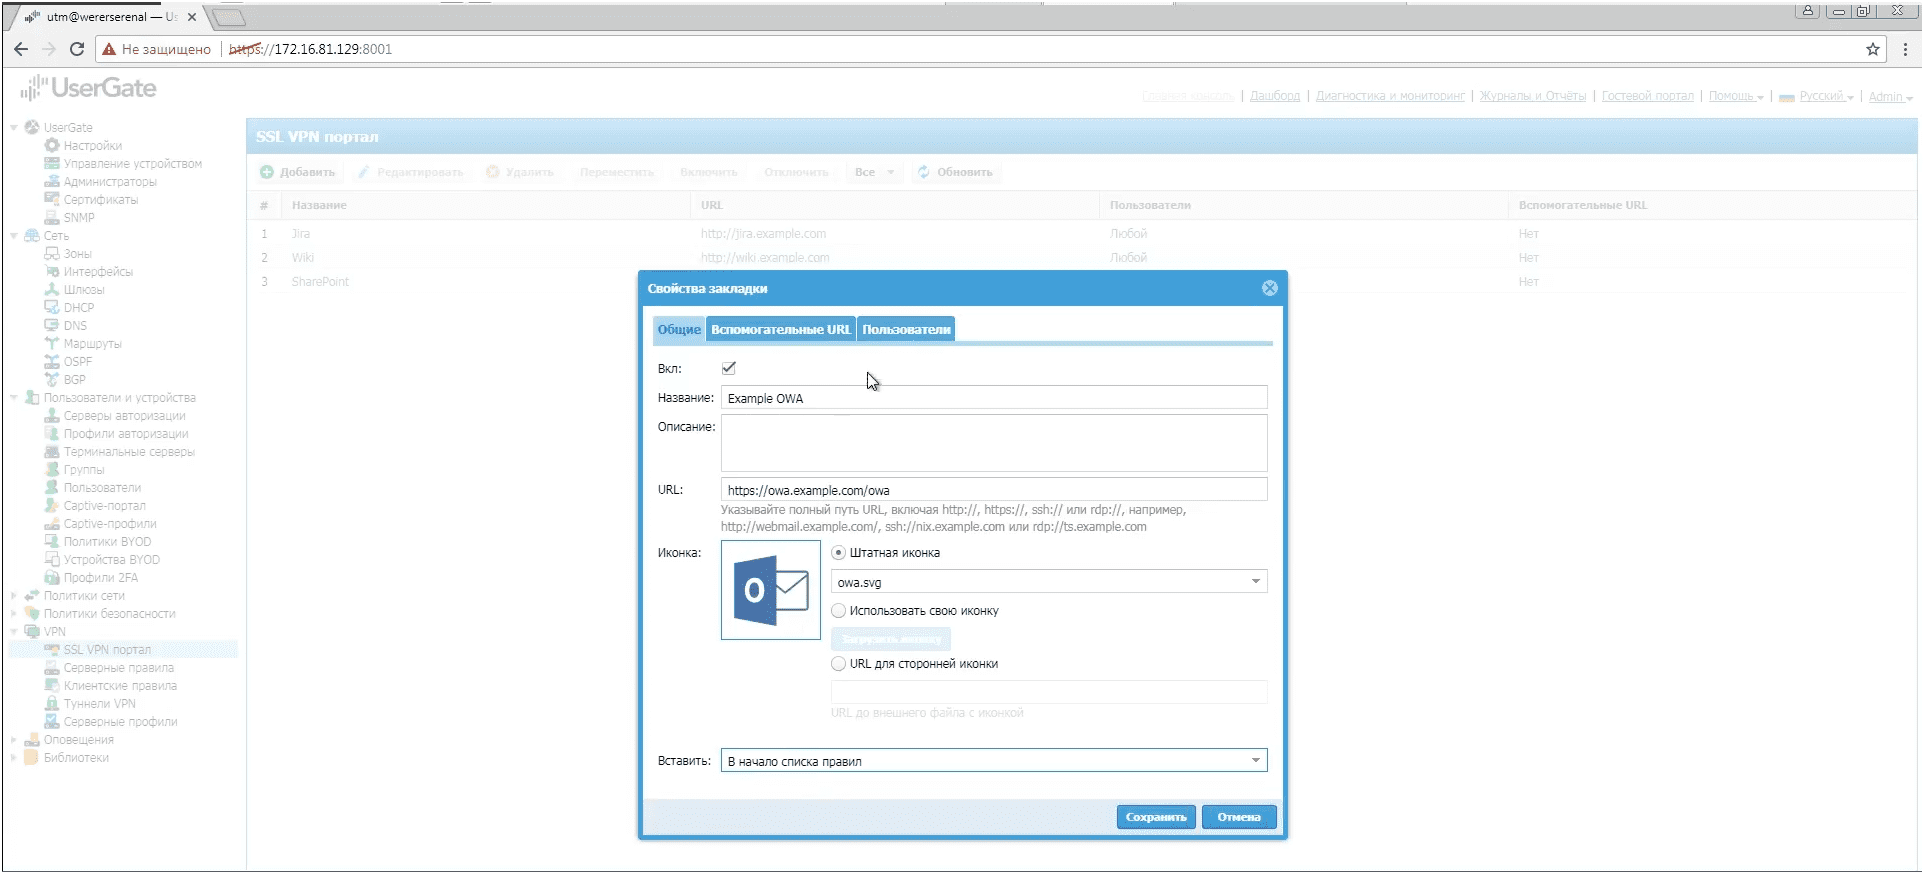This screenshot has width=1924, height=872.
Task: Open Зоны icon in network section
Action: pos(52,254)
